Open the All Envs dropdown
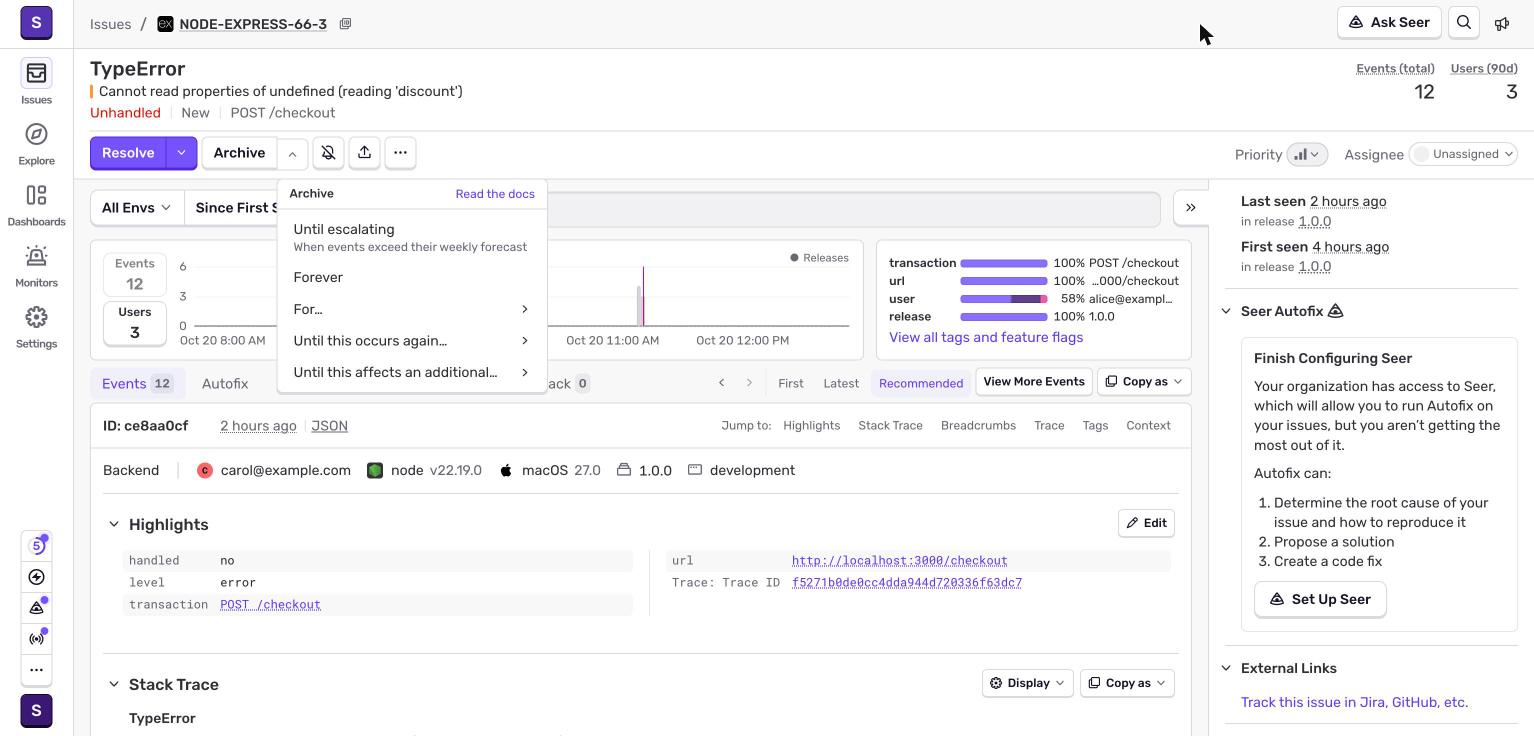 coord(137,207)
